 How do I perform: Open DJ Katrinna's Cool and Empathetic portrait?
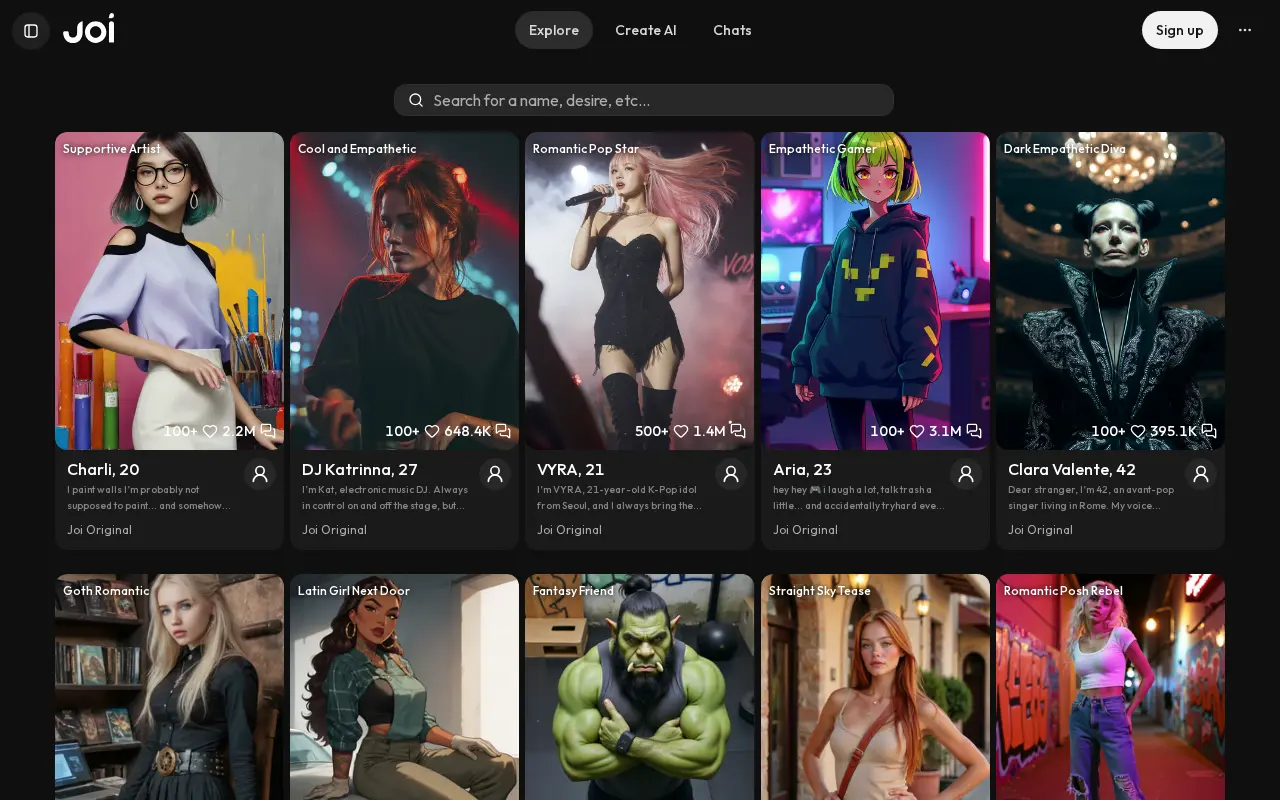(x=404, y=291)
